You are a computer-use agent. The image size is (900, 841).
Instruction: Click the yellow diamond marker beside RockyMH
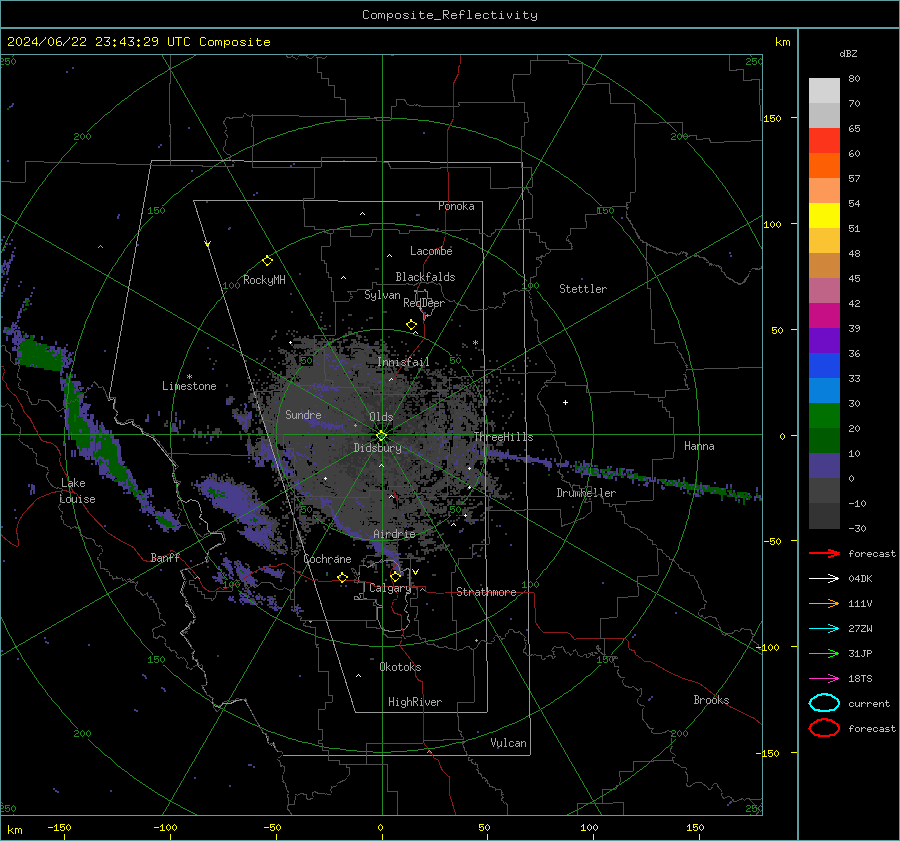point(267,261)
